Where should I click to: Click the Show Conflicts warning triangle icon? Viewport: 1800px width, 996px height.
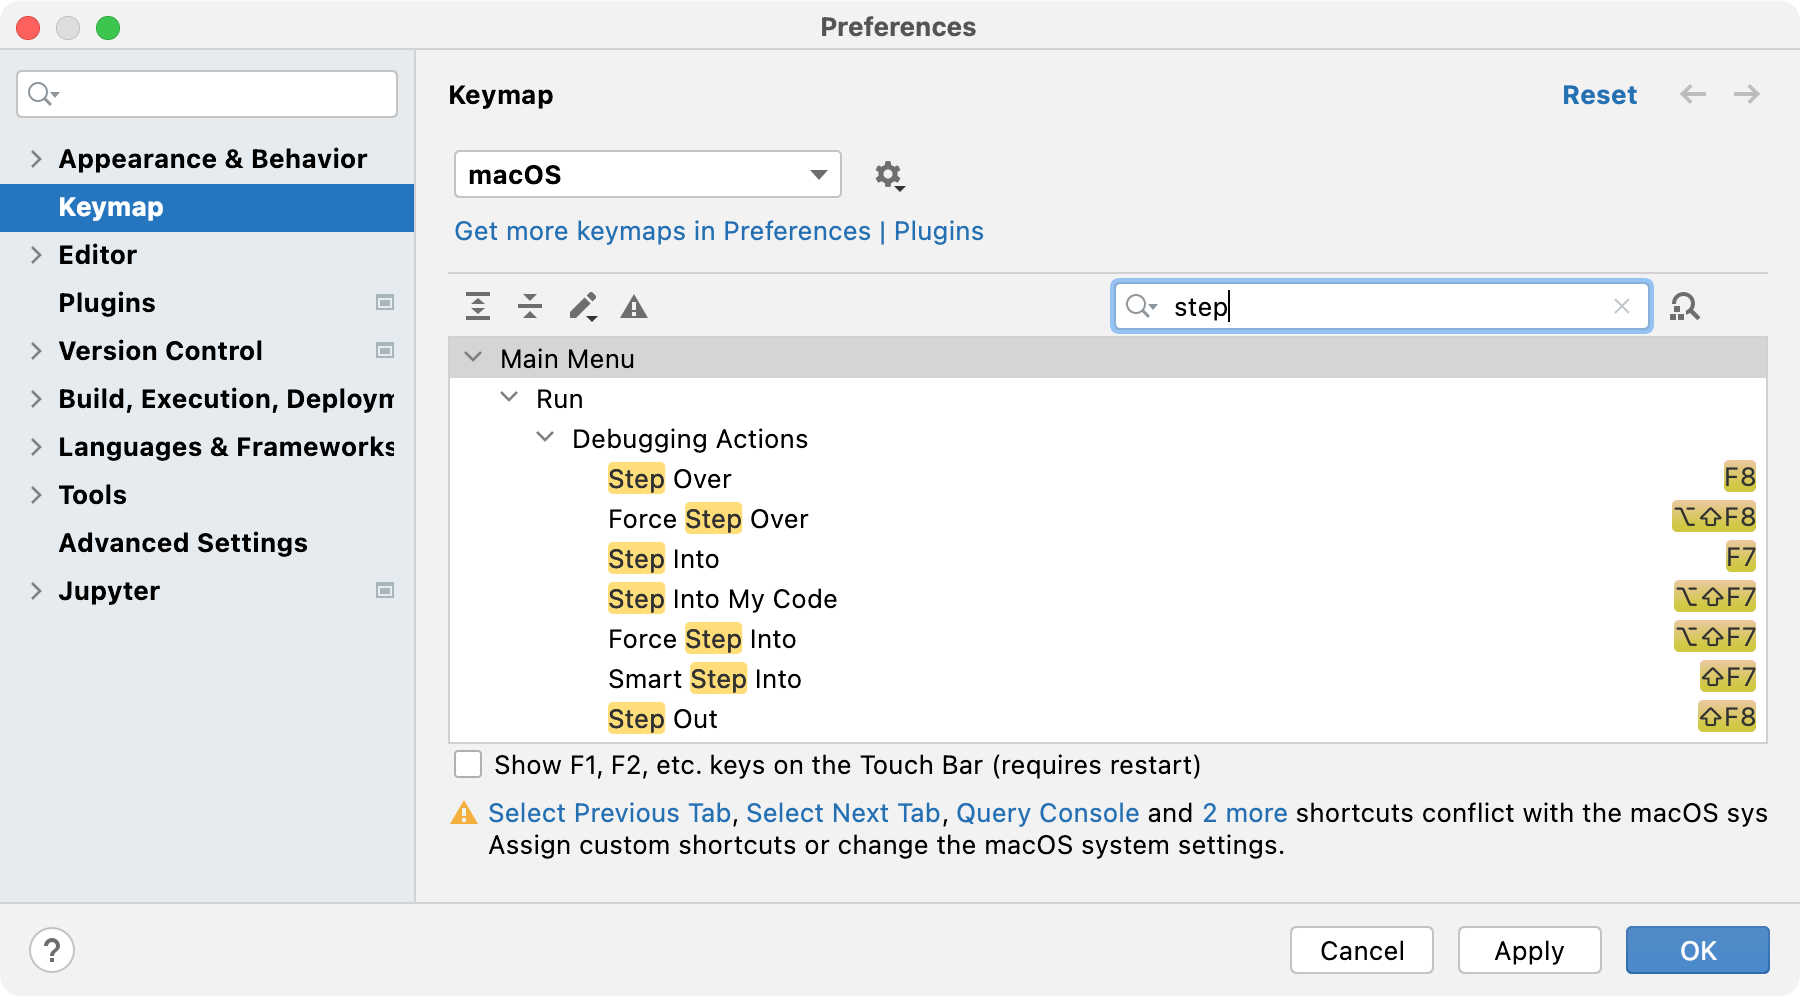(x=634, y=307)
